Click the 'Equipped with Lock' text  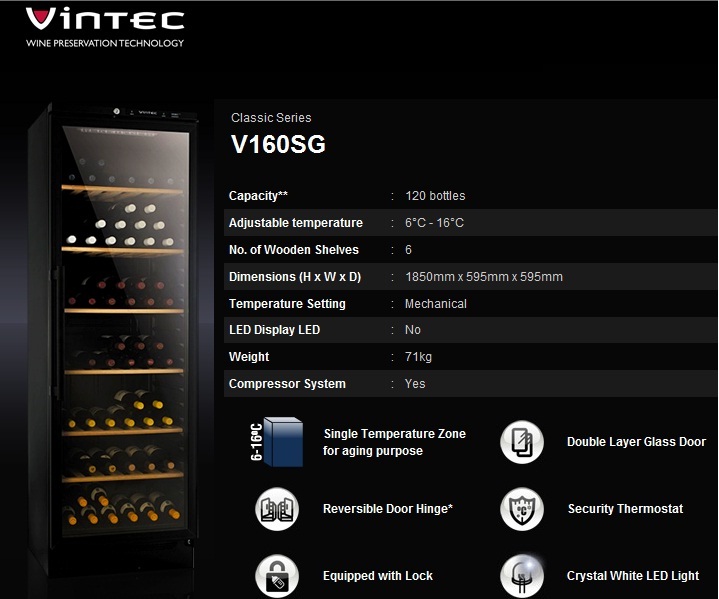click(x=378, y=576)
